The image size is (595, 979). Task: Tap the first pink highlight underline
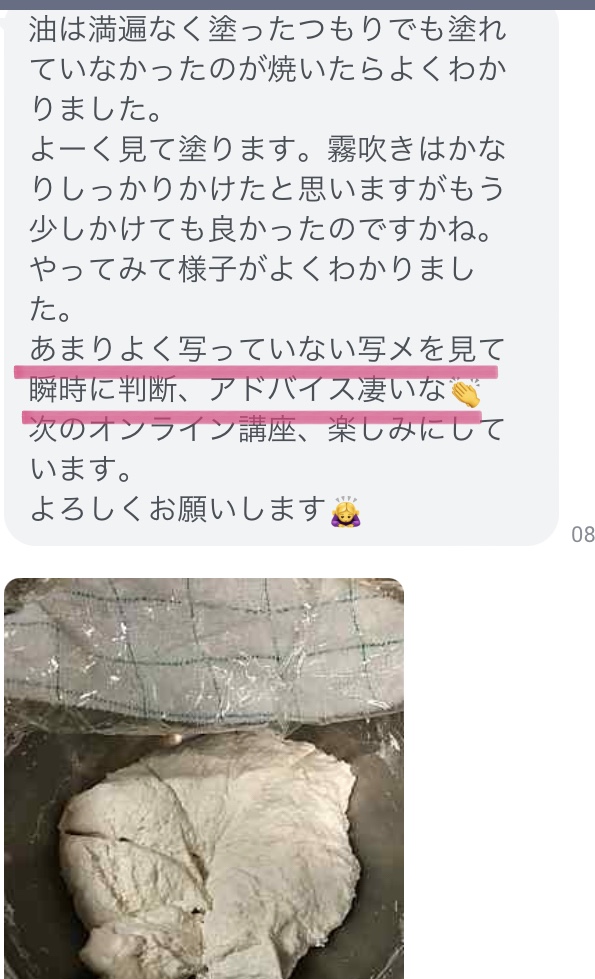[x=256, y=371]
